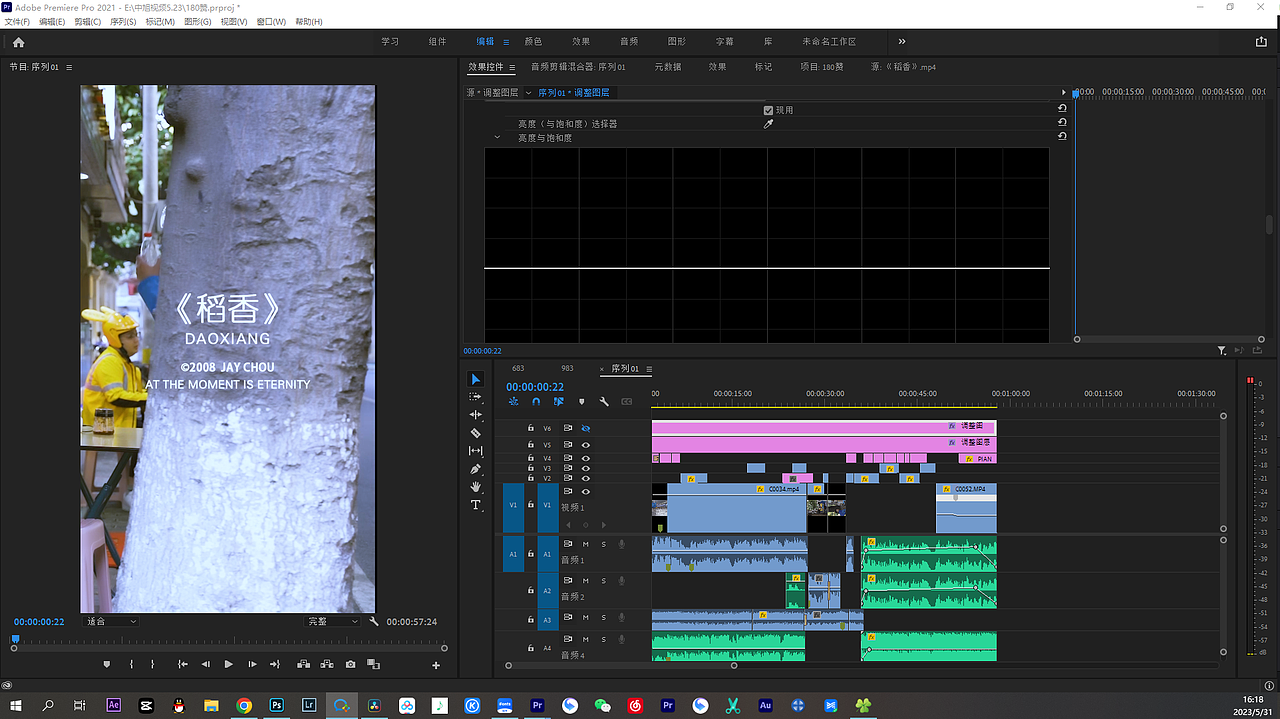
Task: Switch to 音频 workspace
Action: coord(629,42)
